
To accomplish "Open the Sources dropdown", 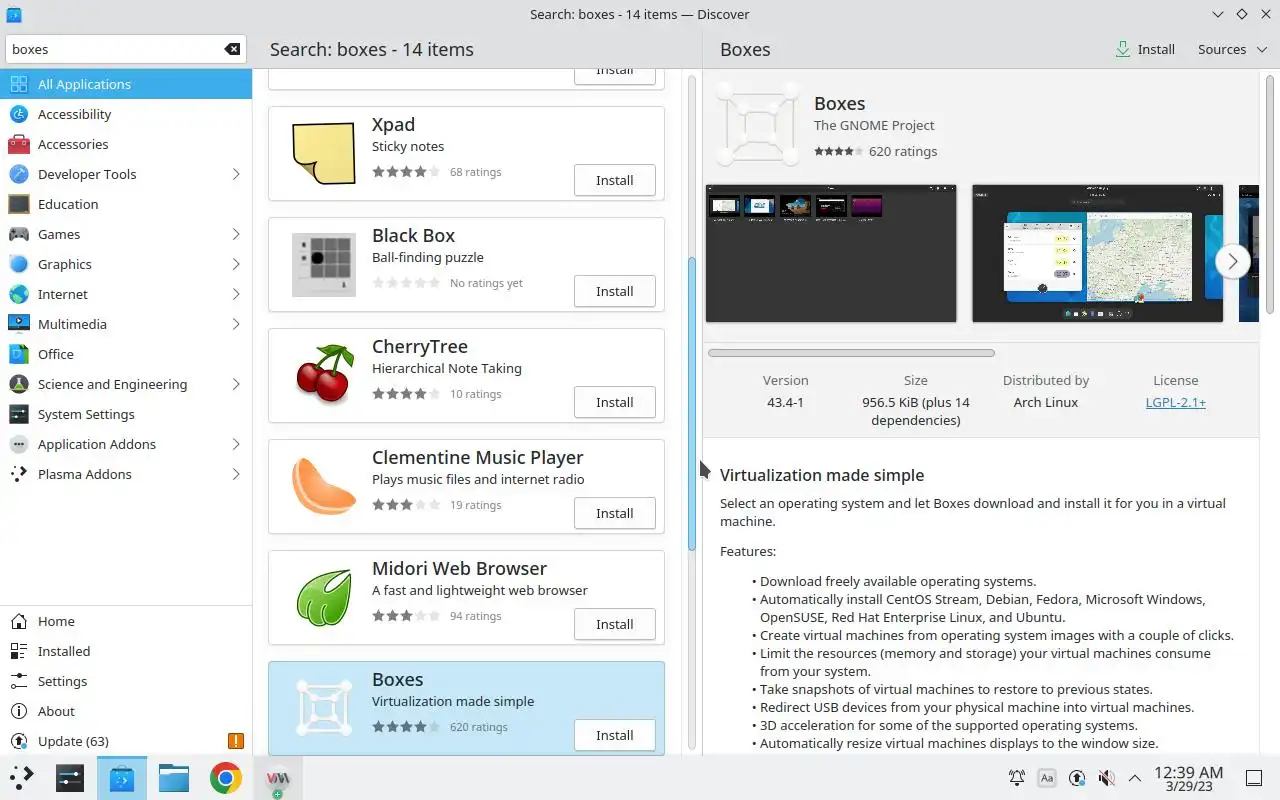I will pos(1230,49).
